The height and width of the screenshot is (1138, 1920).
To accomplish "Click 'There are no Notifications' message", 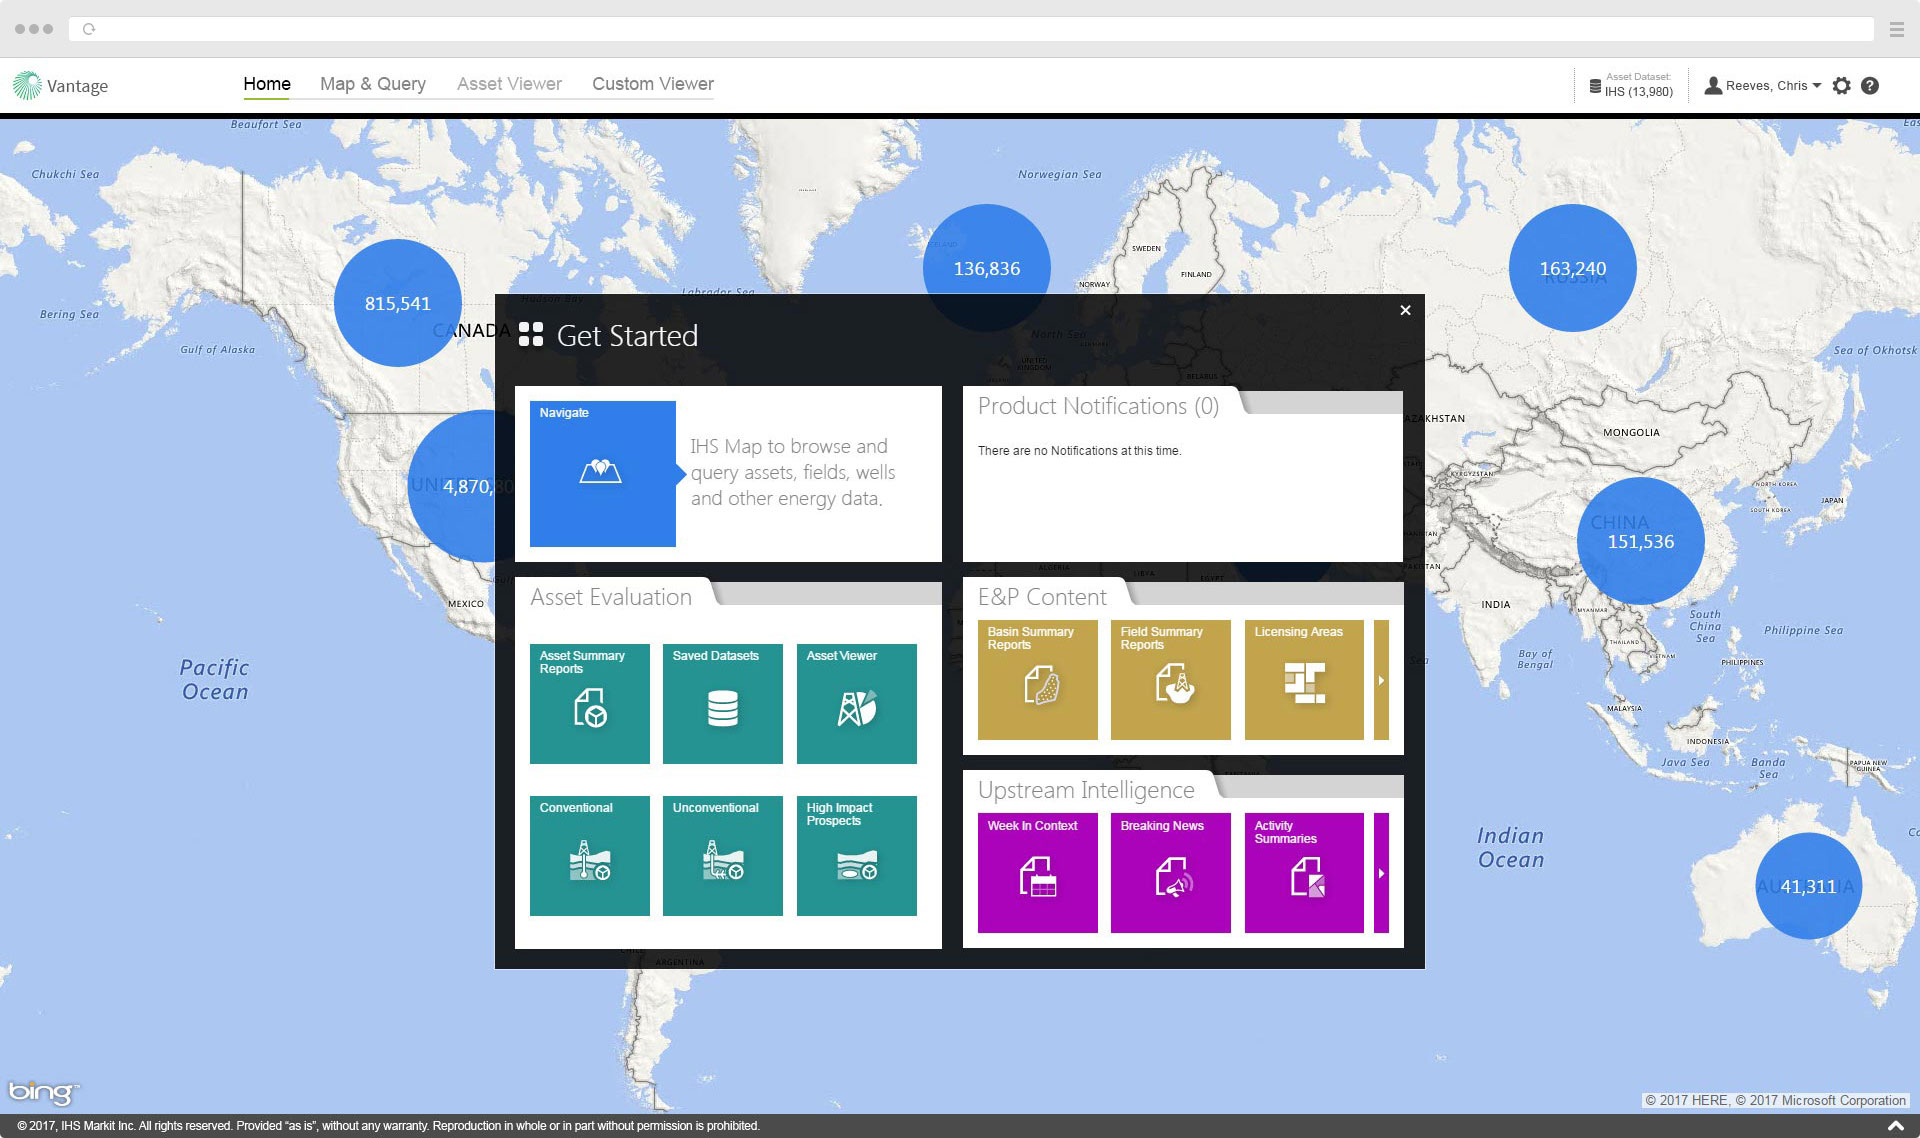I will [1079, 451].
